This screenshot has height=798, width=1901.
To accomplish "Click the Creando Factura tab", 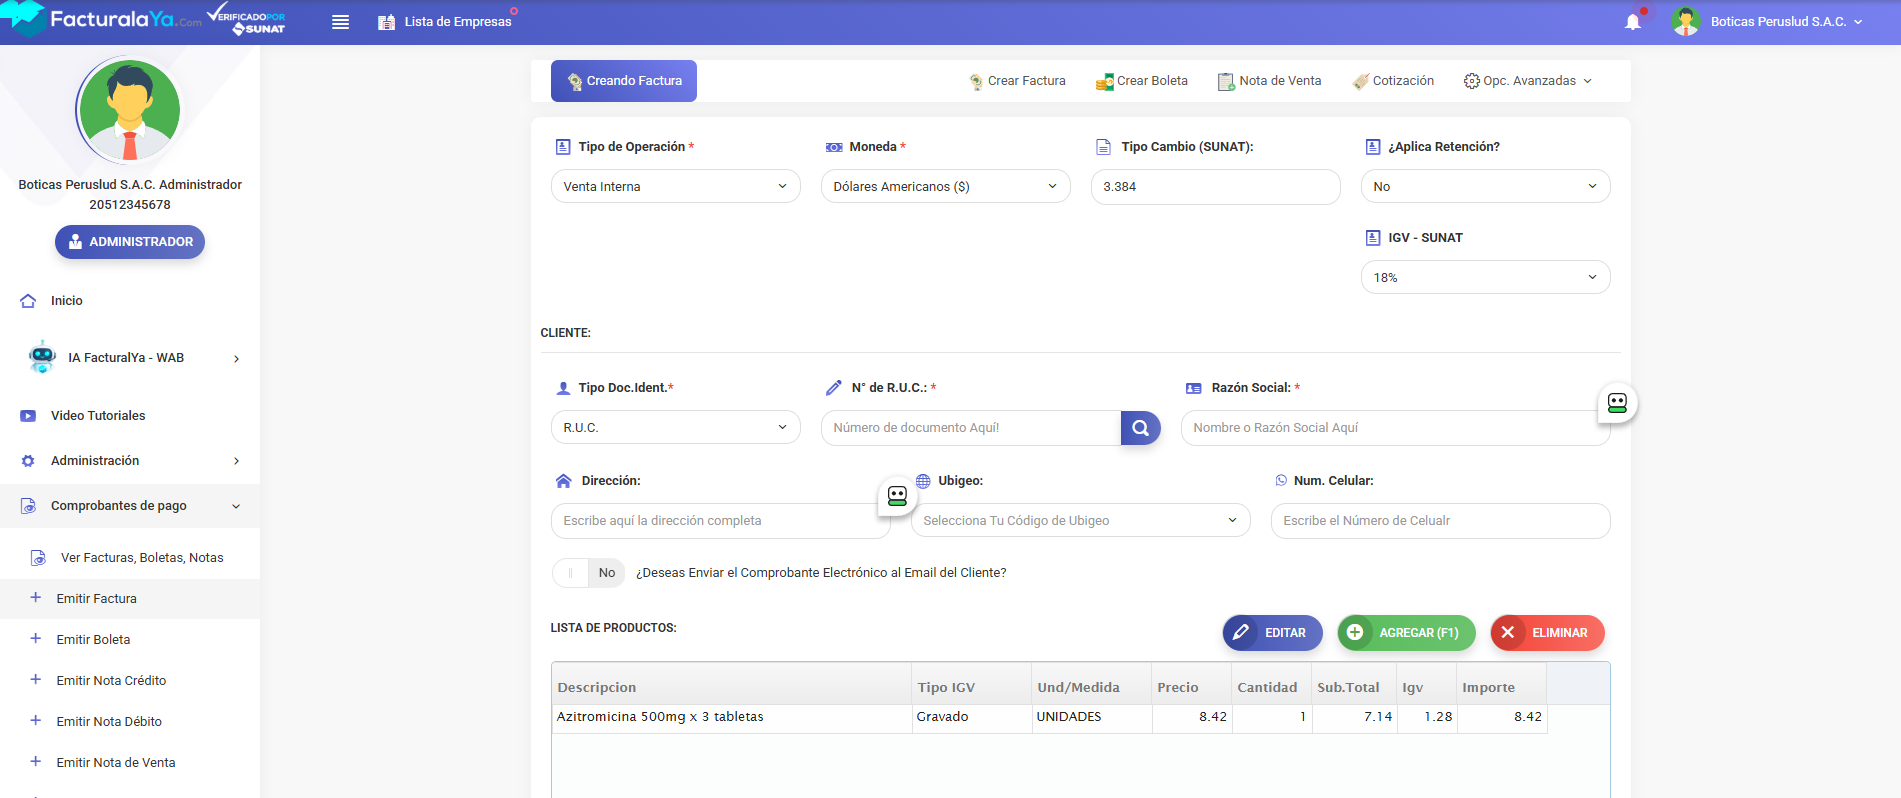I will [624, 81].
